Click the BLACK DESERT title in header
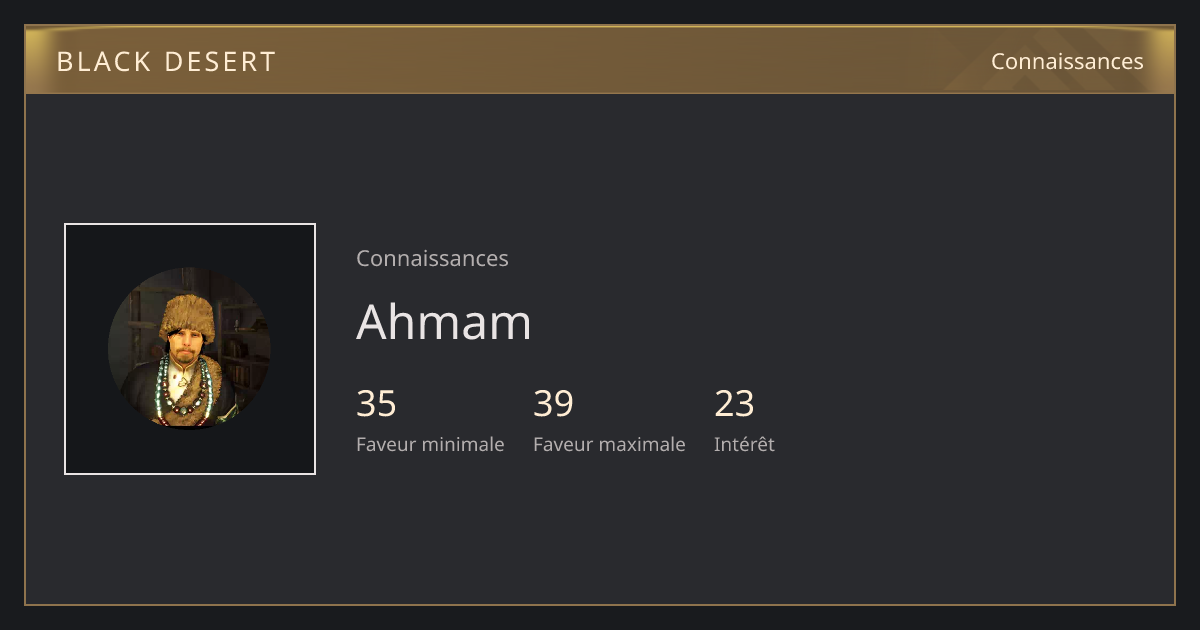1200x630 pixels. coord(166,62)
